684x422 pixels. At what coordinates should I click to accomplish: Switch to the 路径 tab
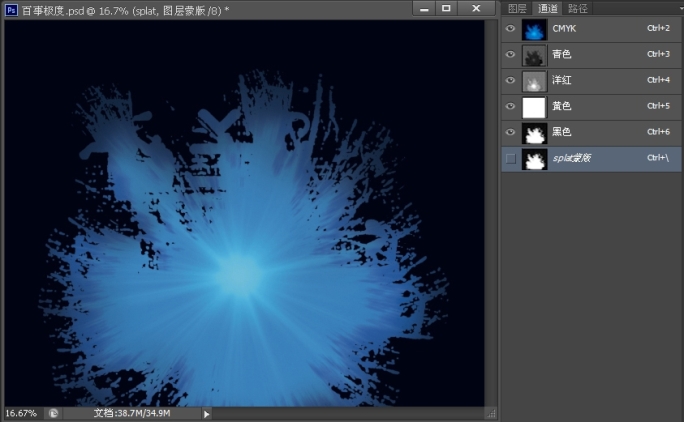click(x=577, y=8)
